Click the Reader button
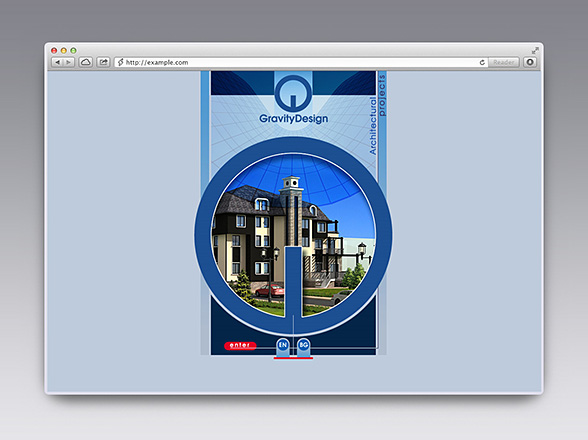Image resolution: width=588 pixels, height=440 pixels. [504, 62]
